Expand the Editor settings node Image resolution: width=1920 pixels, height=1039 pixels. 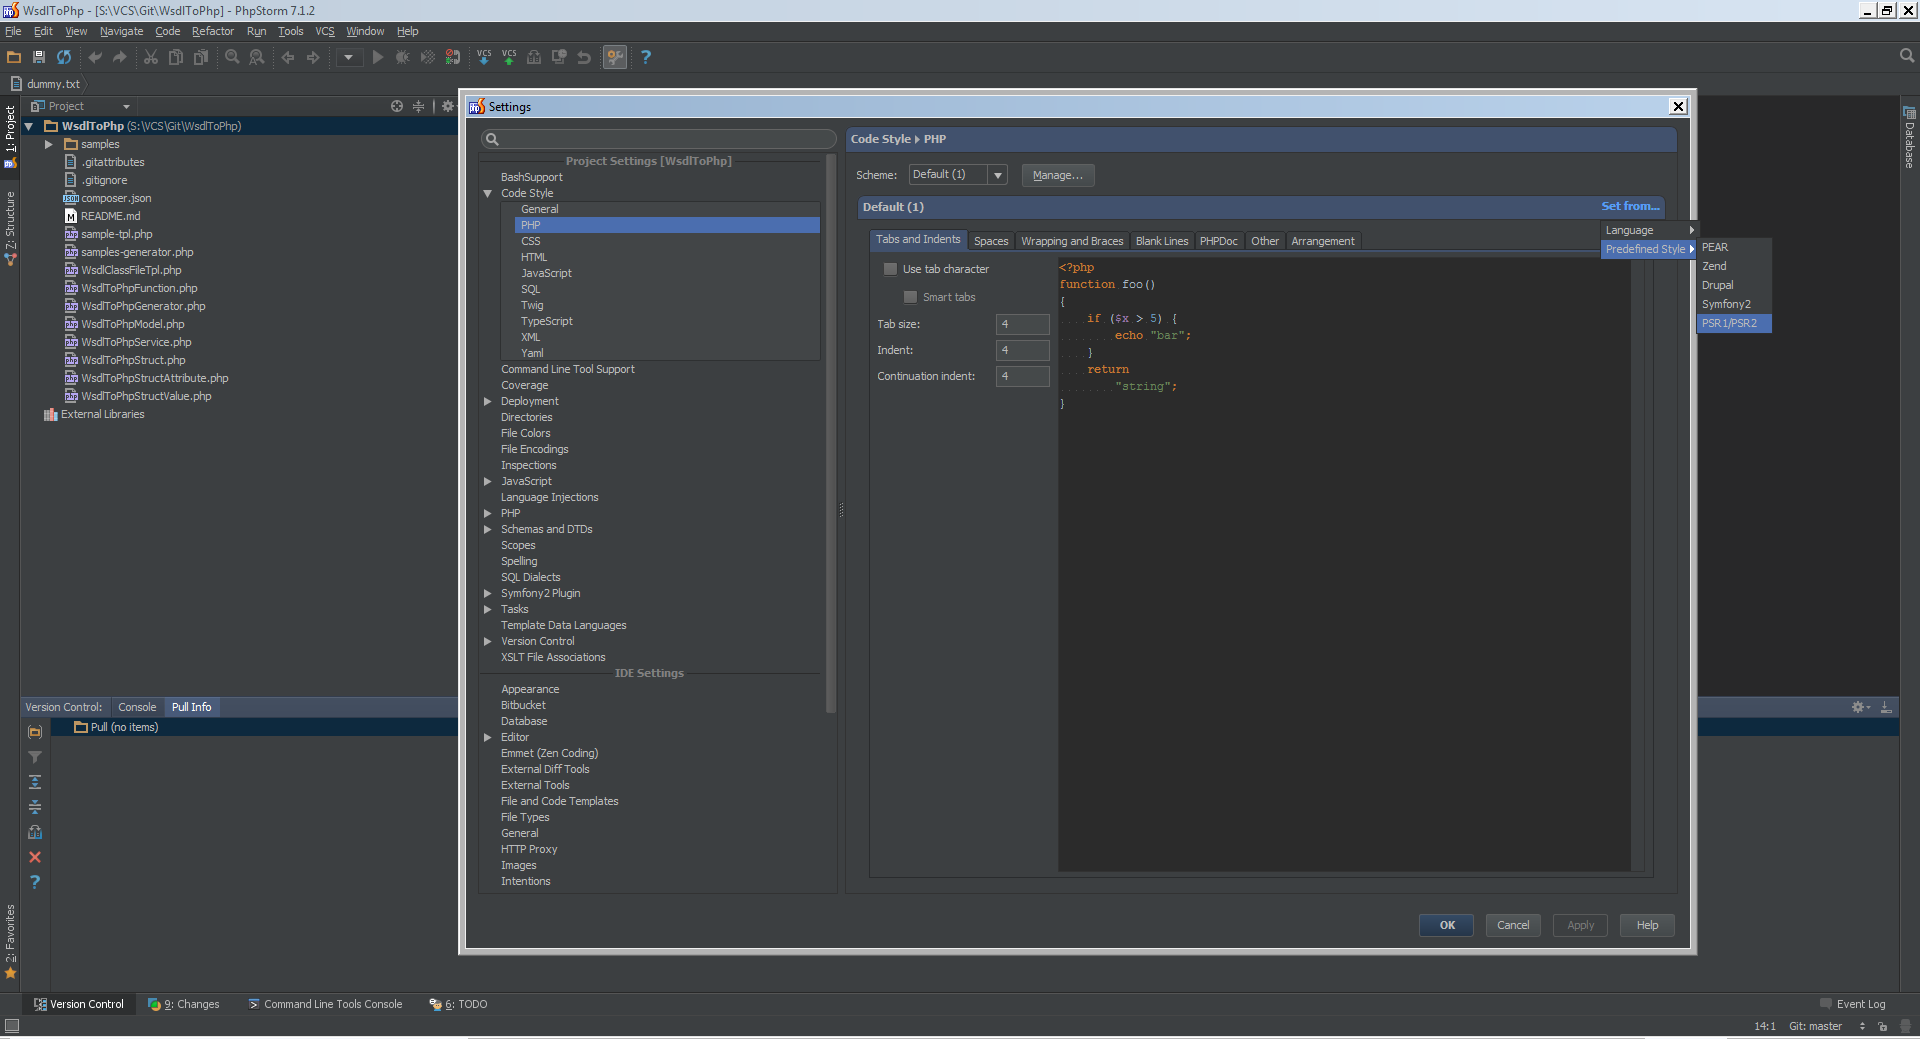click(488, 737)
